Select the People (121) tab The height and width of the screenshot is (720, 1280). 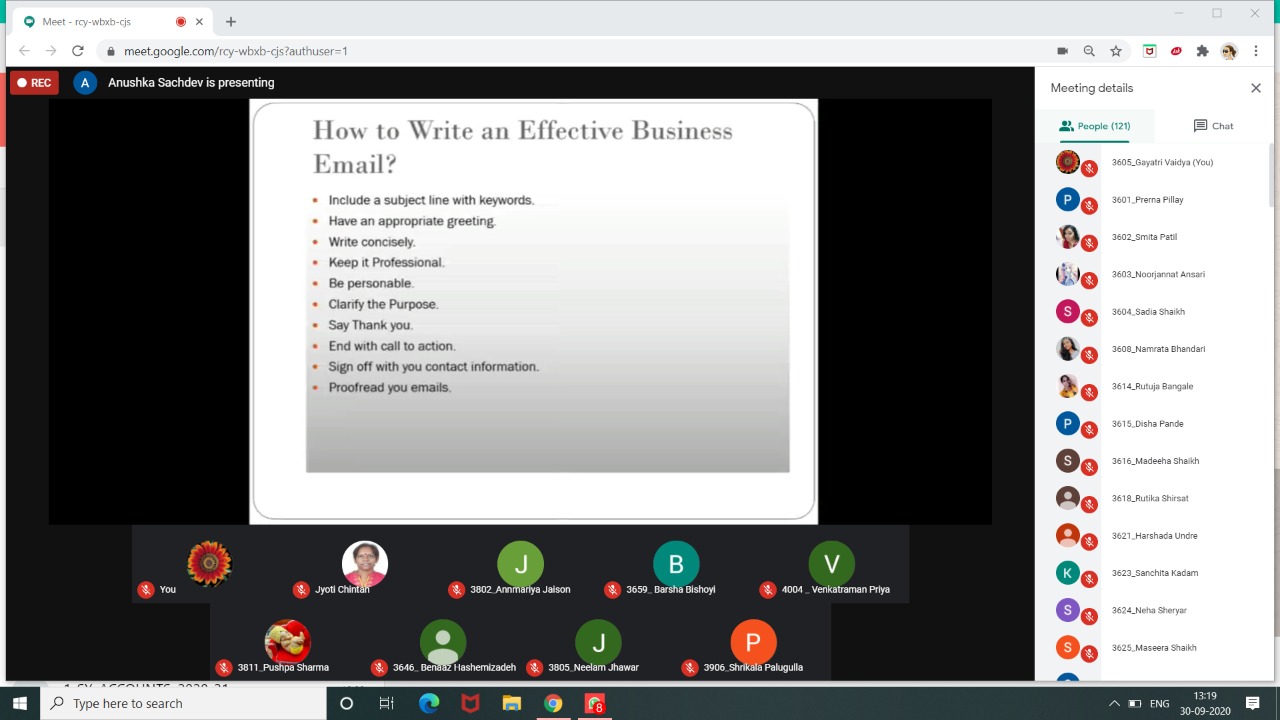[1095, 125]
